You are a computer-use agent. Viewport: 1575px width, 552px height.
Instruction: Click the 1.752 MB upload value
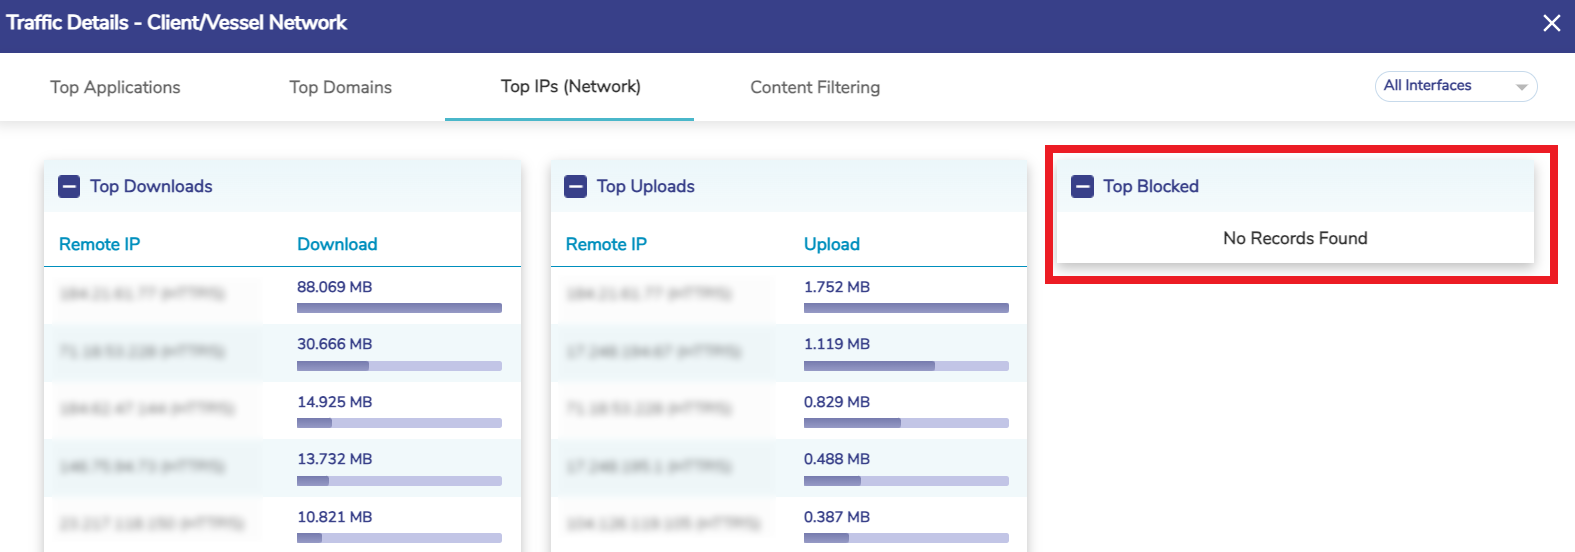pyautogui.click(x=836, y=287)
